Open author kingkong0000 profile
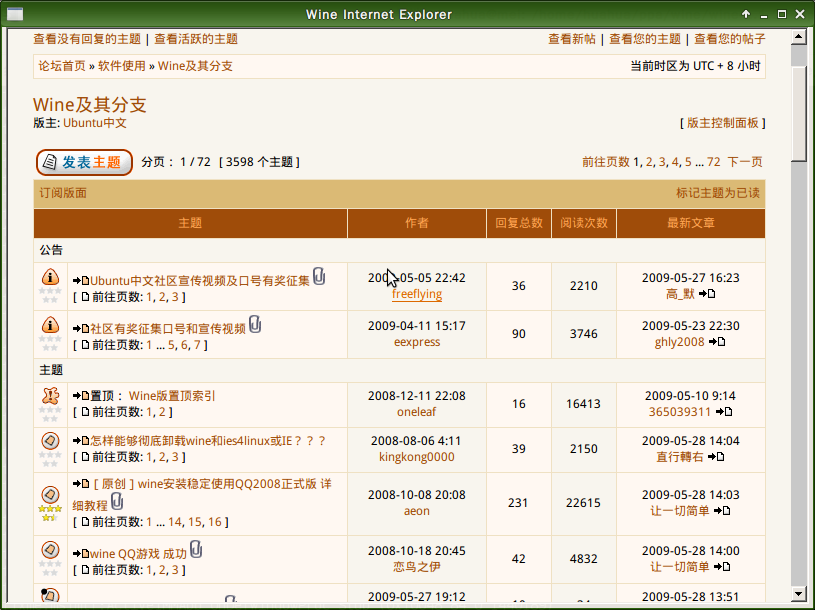The width and height of the screenshot is (815, 610). coord(417,457)
